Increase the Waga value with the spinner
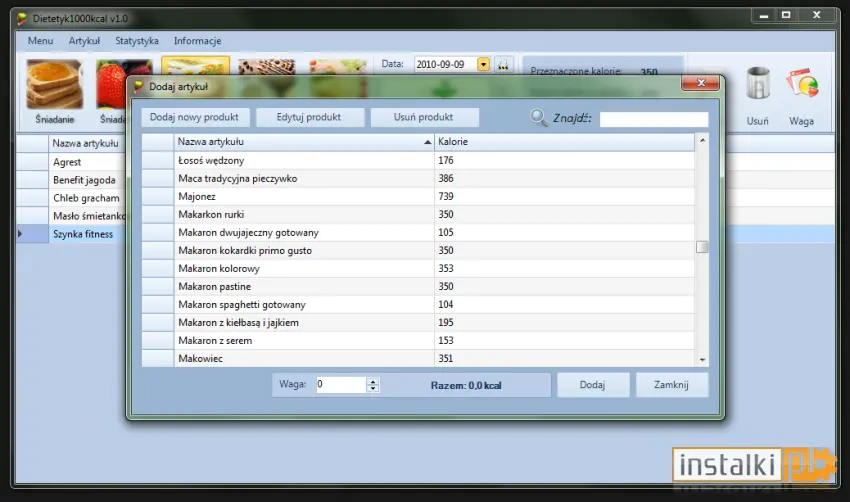850x502 pixels. pyautogui.click(x=372, y=381)
